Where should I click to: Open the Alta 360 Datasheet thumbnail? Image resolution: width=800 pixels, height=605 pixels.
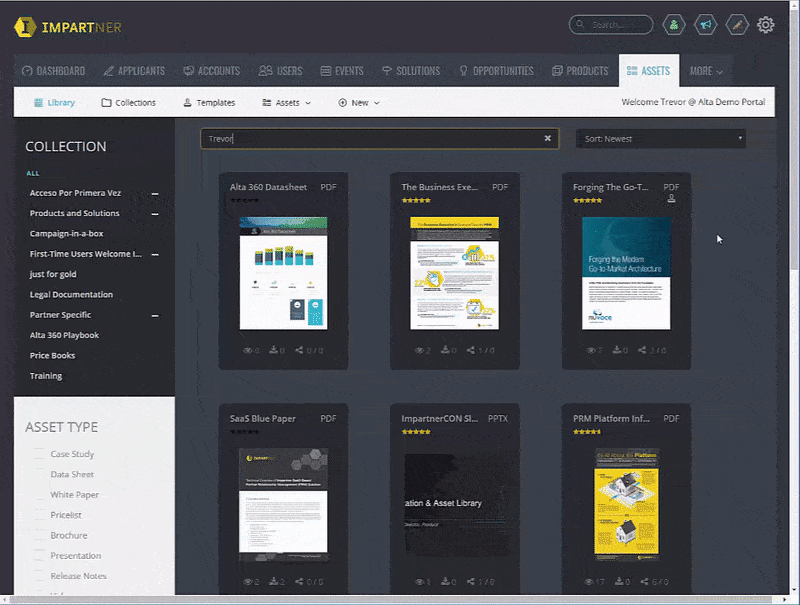click(x=284, y=273)
